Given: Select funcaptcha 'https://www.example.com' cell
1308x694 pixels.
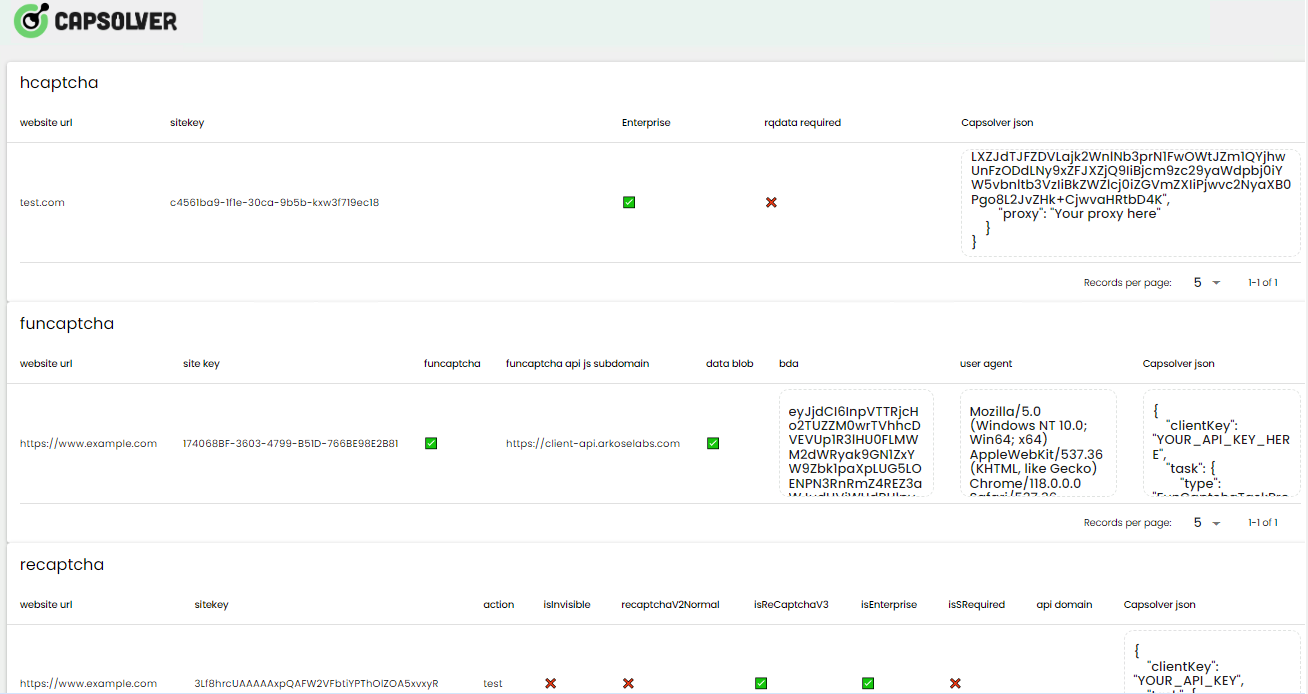Looking at the screenshot, I should point(88,443).
